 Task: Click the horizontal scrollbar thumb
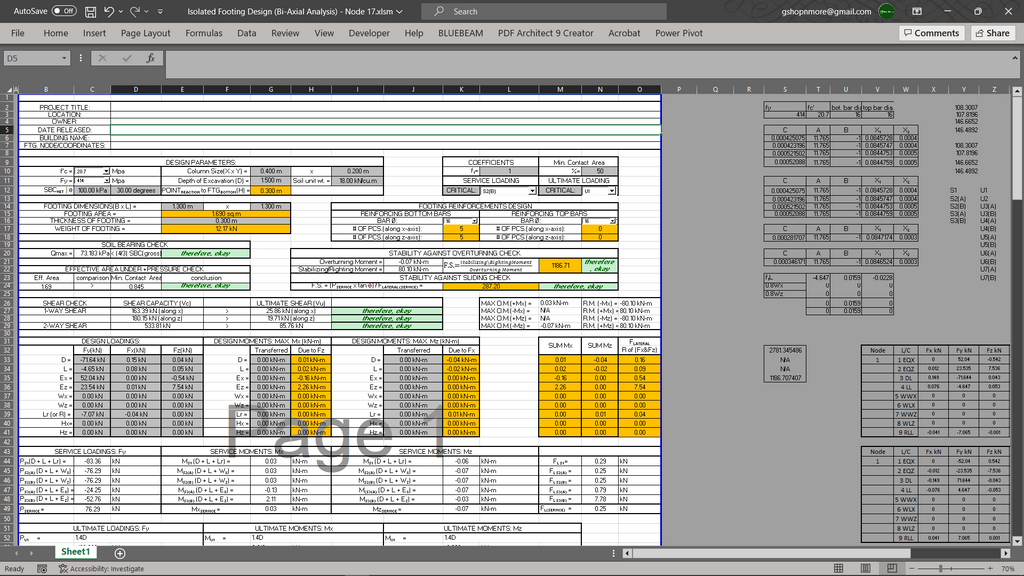pyautogui.click(x=771, y=553)
